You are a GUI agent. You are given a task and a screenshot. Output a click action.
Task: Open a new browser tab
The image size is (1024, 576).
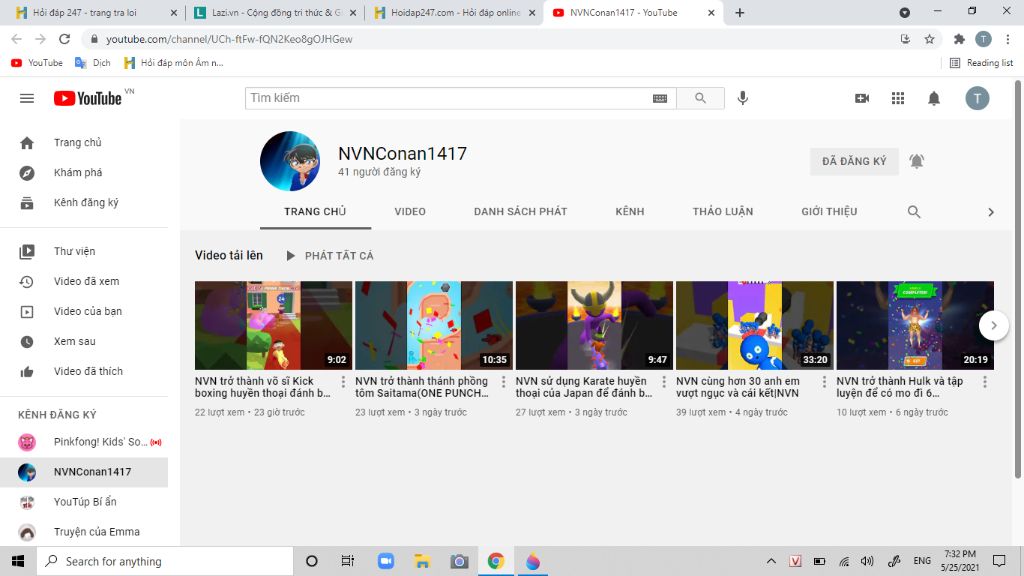[x=739, y=12]
